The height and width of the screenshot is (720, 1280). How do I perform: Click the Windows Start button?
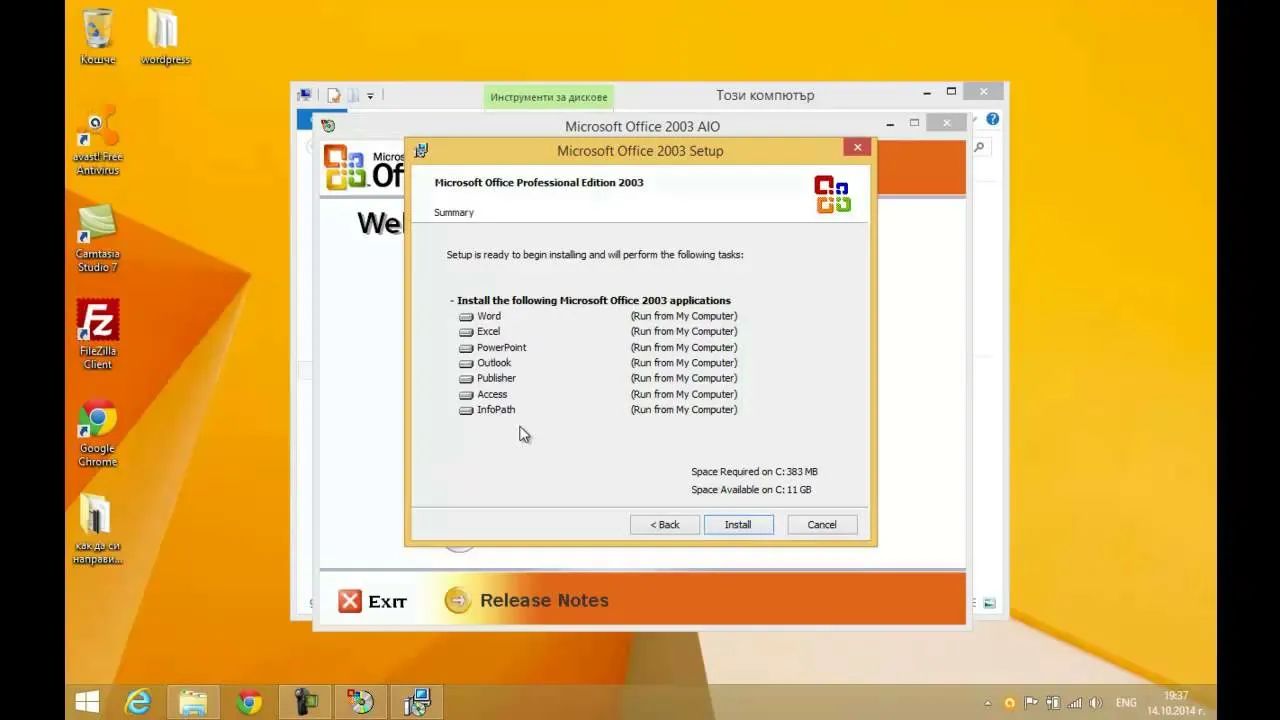tap(87, 702)
